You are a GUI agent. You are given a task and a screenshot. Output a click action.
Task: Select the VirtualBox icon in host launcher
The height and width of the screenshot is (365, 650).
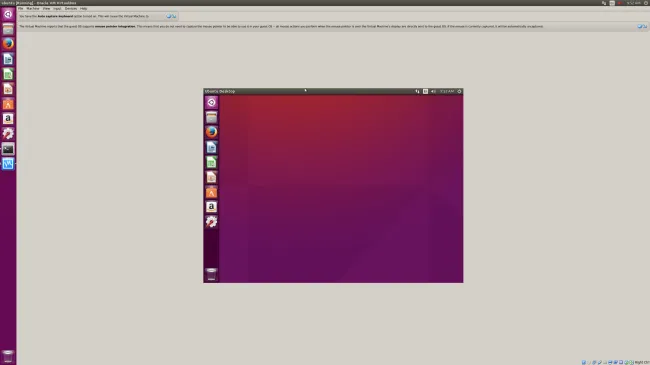8,163
